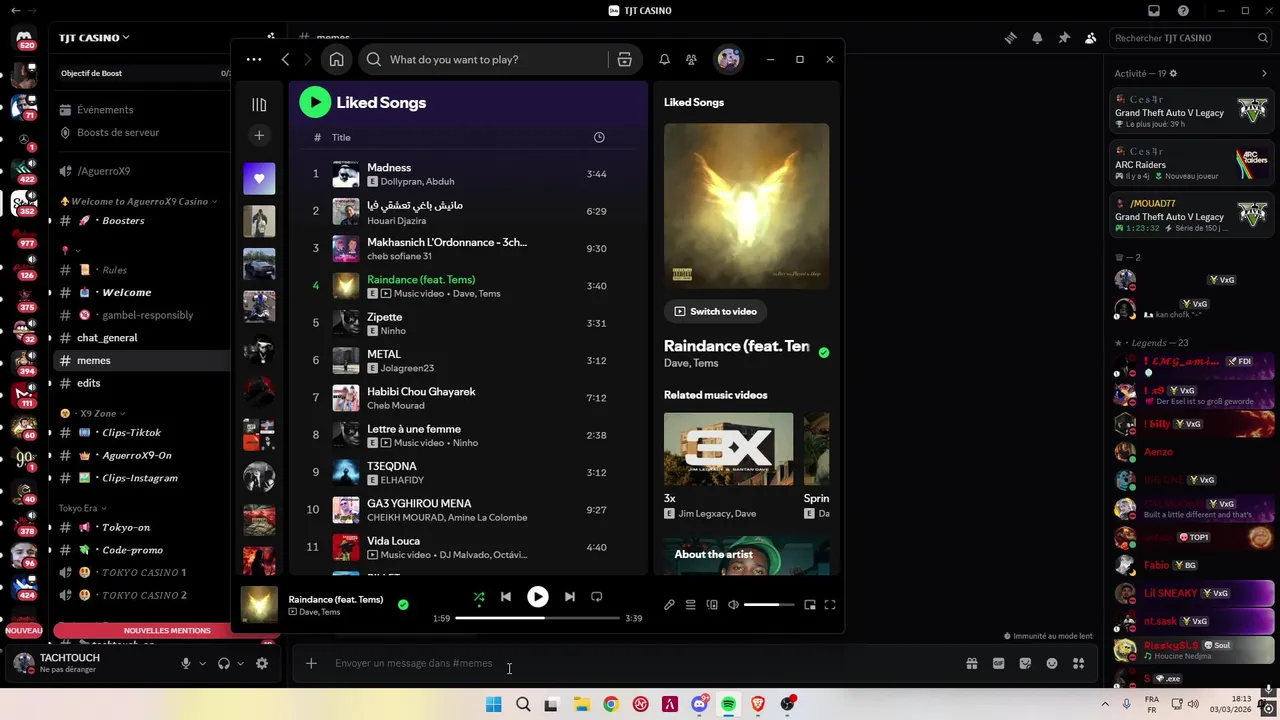The height and width of the screenshot is (720, 1280).
Task: Switch the Spotify player to full screen
Action: [830, 605]
